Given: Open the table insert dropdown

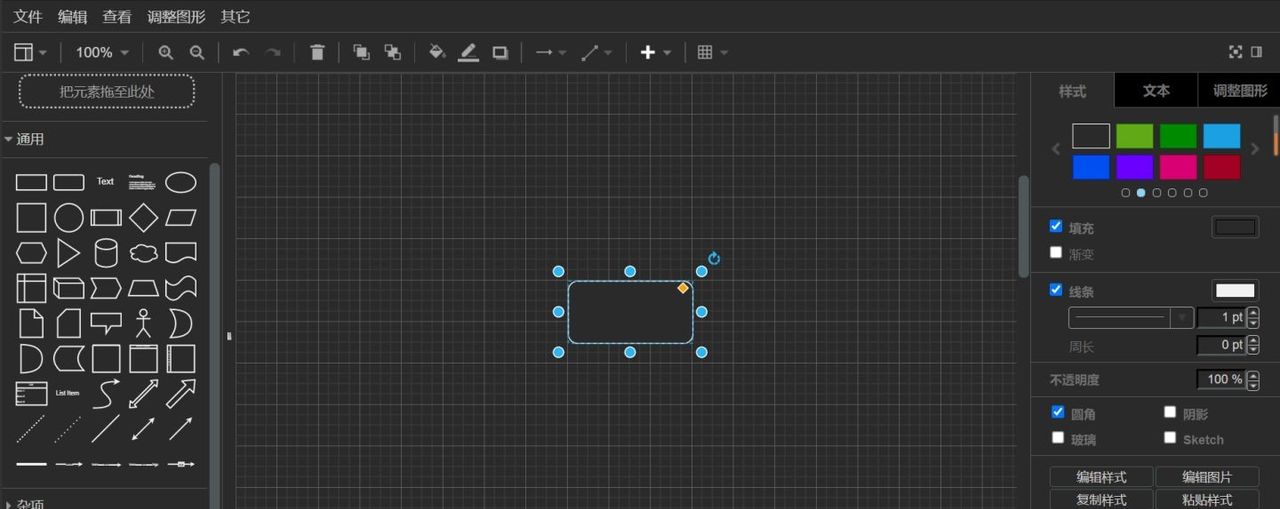Looking at the screenshot, I should click(x=712, y=53).
